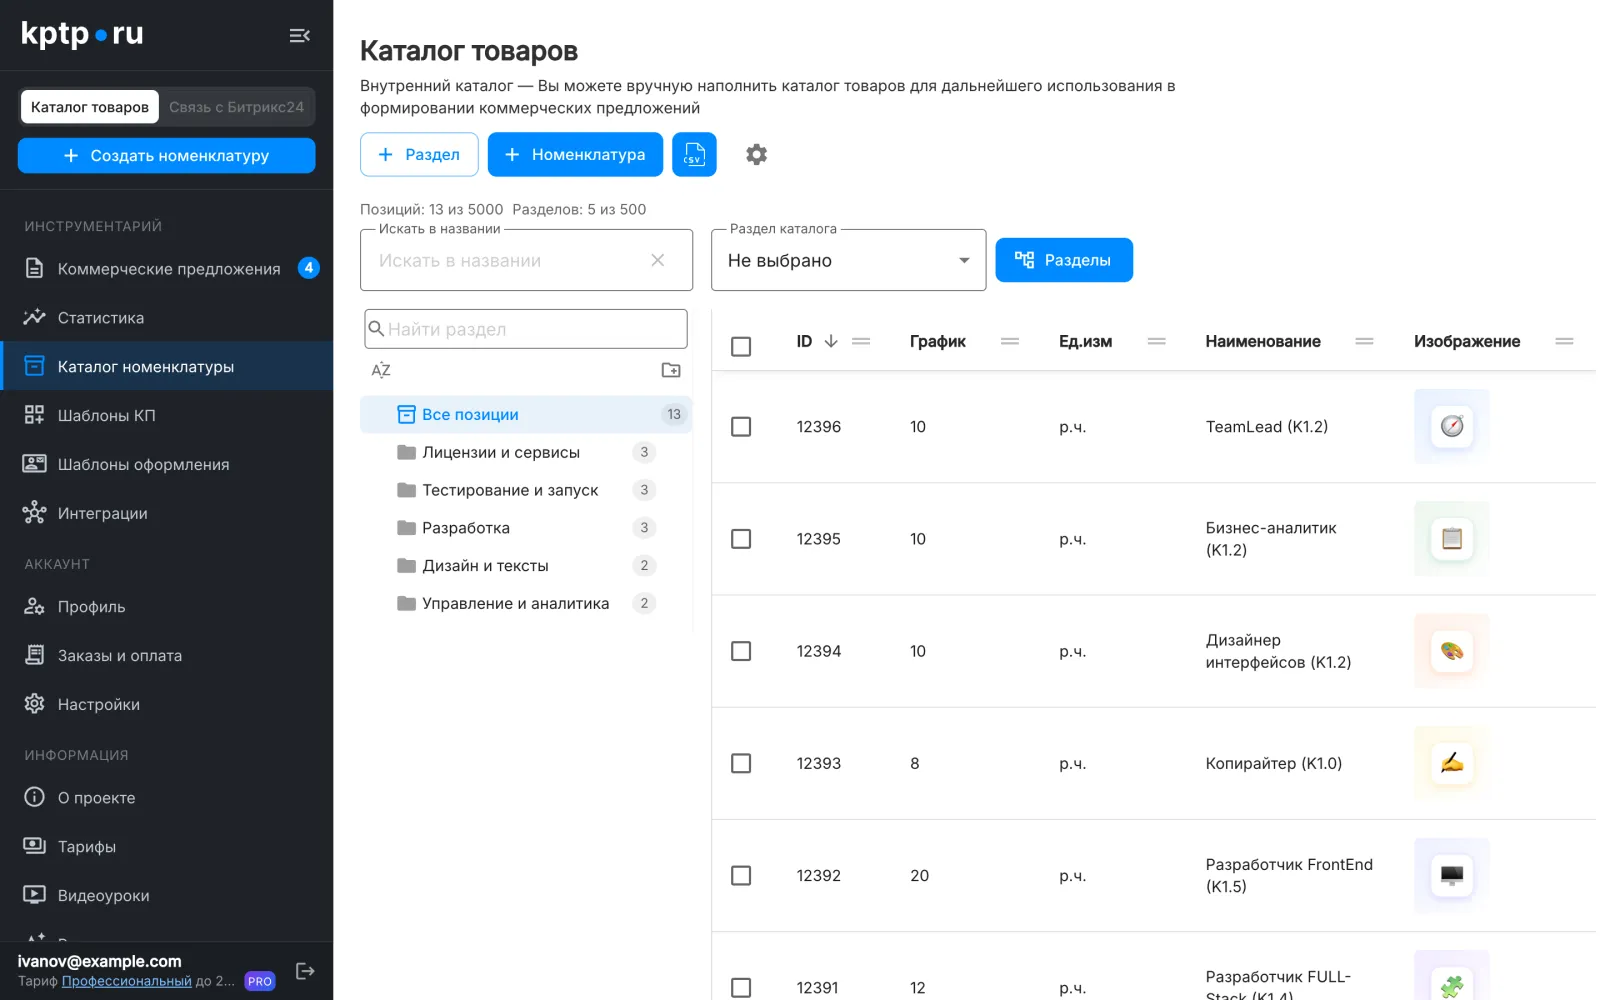Mark the checkbox for item 12392
This screenshot has width=1600, height=1000.
pyautogui.click(x=741, y=876)
